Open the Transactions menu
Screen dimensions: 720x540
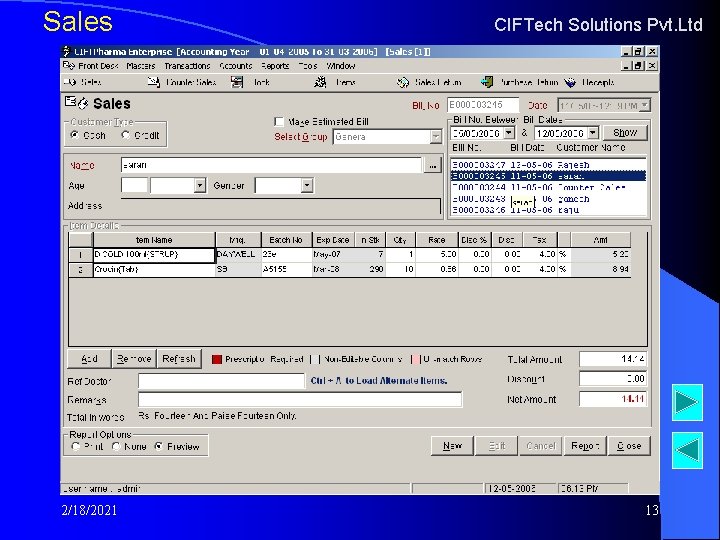tap(187, 66)
